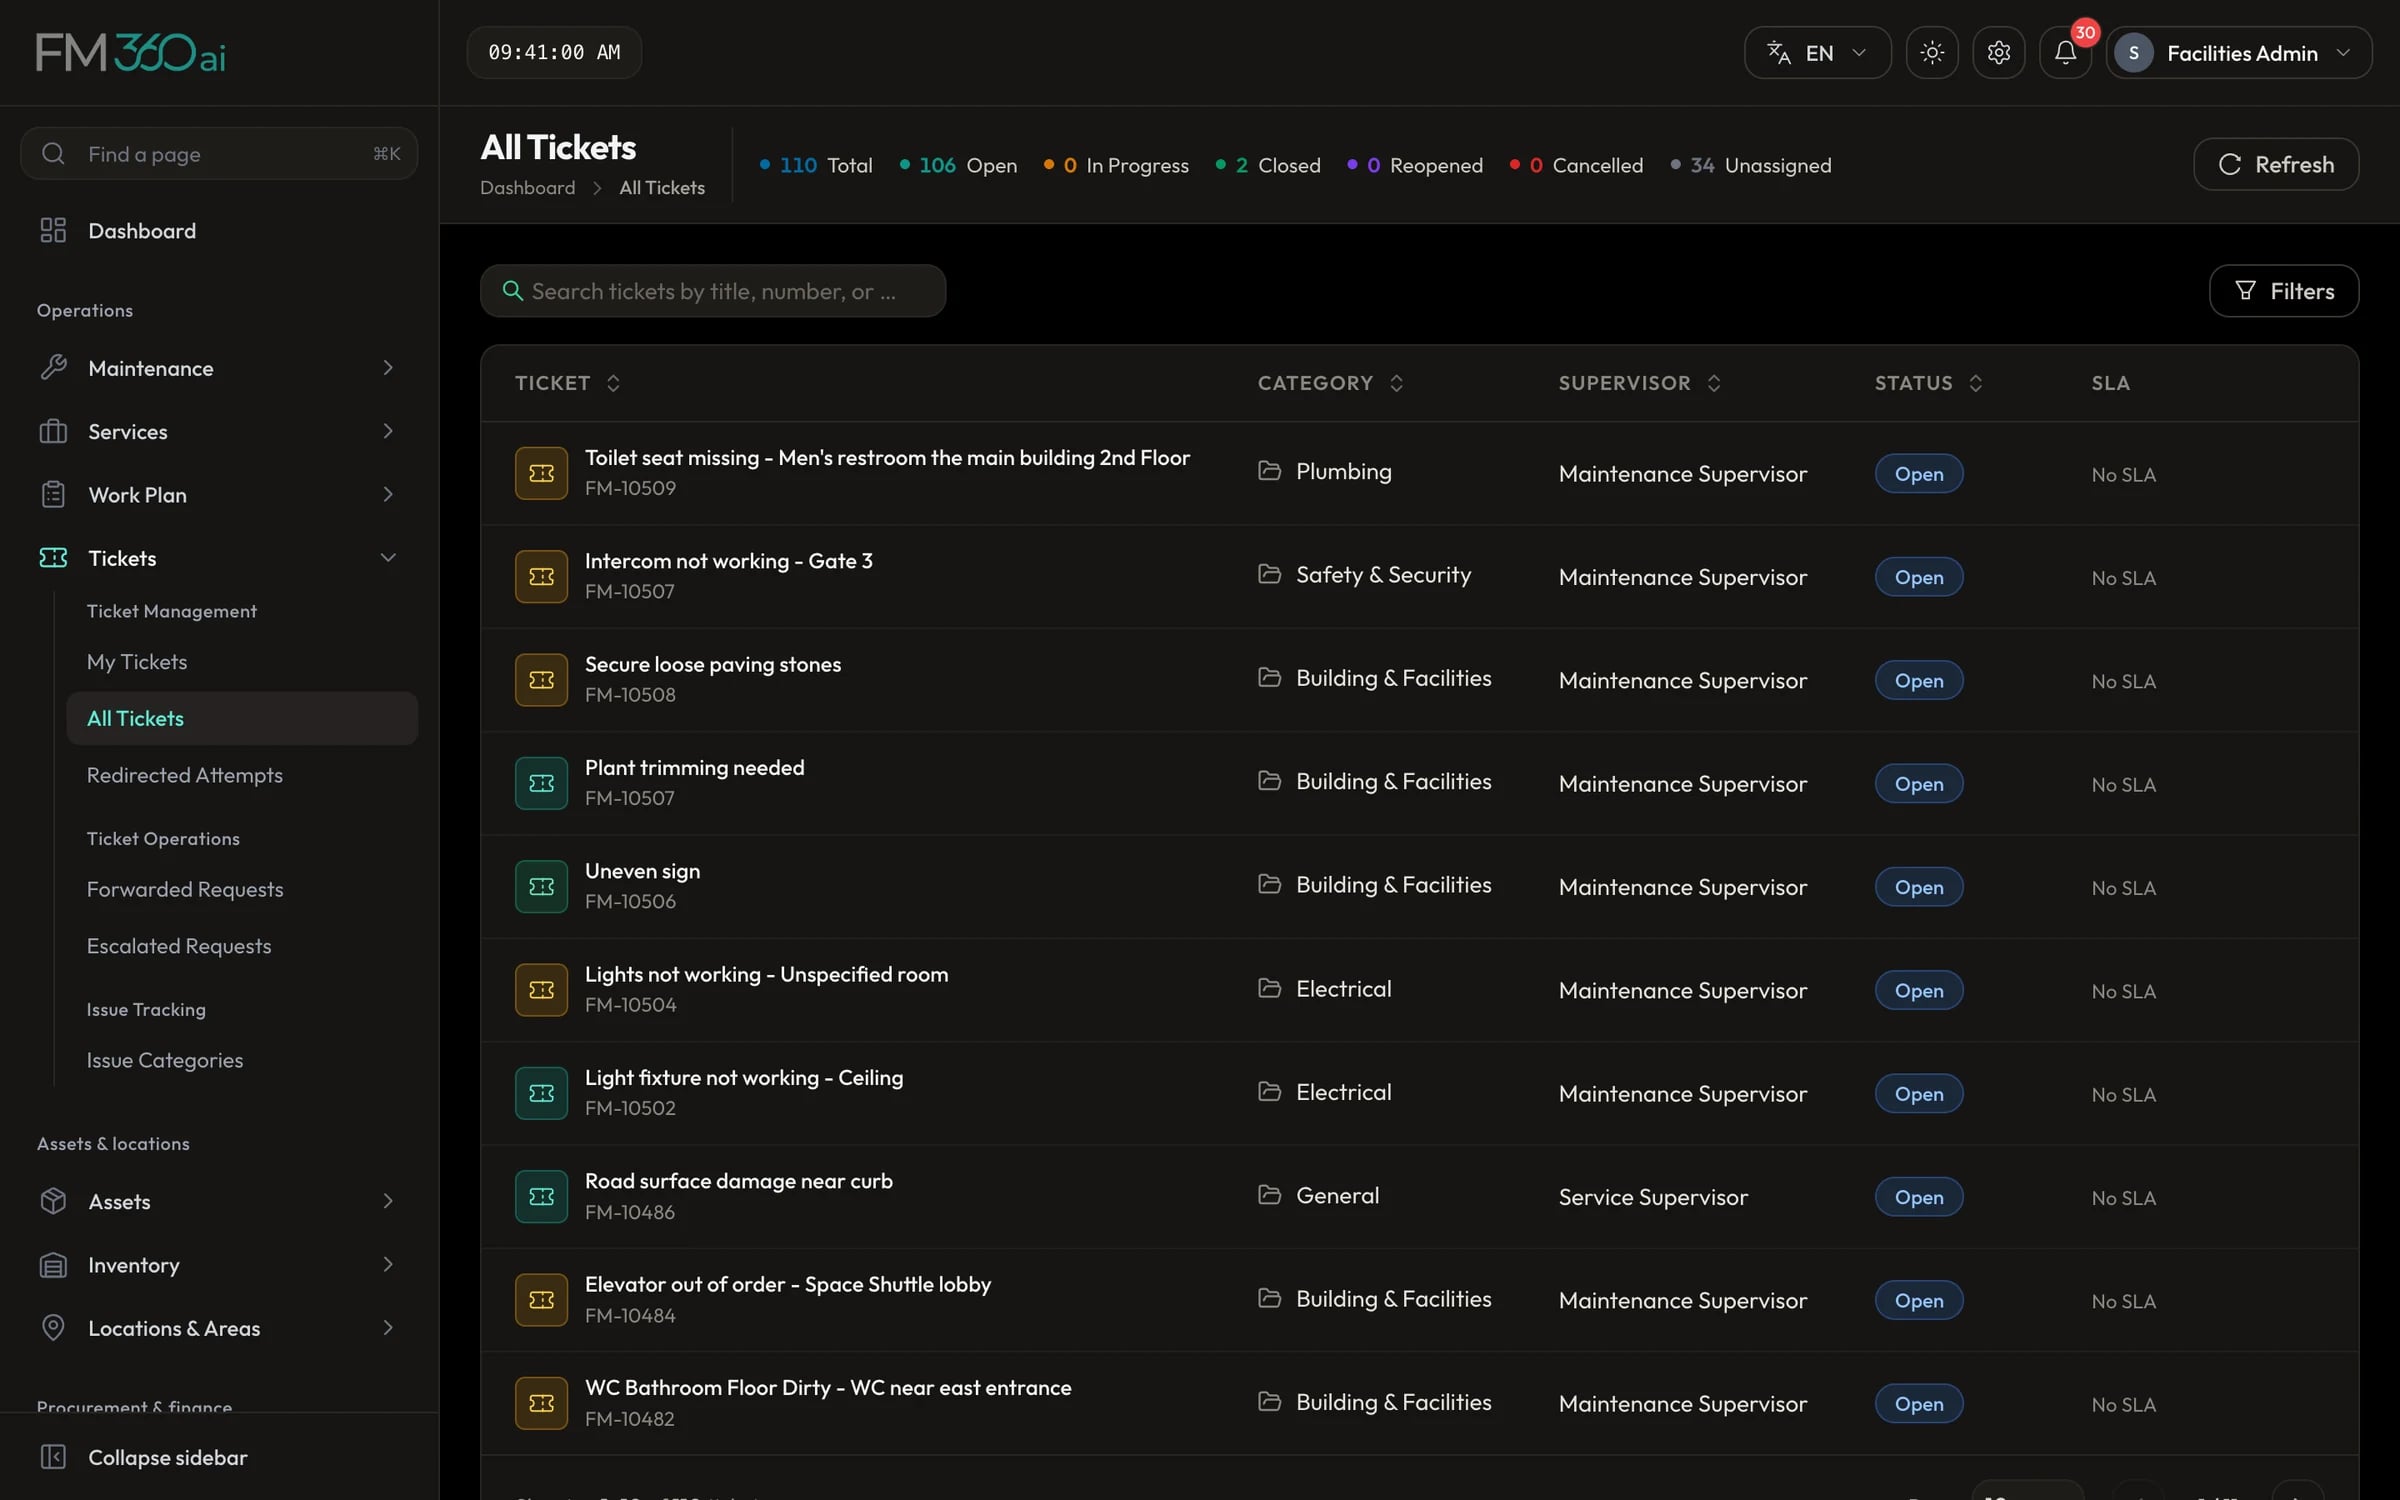Image resolution: width=2400 pixels, height=1500 pixels.
Task: Open Escalated Requests page
Action: [242, 946]
